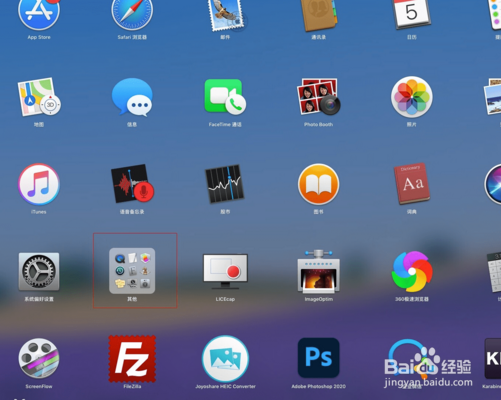Open Karabiner app at the screen edge
Image resolution: width=501 pixels, height=400 pixels.
click(x=493, y=359)
